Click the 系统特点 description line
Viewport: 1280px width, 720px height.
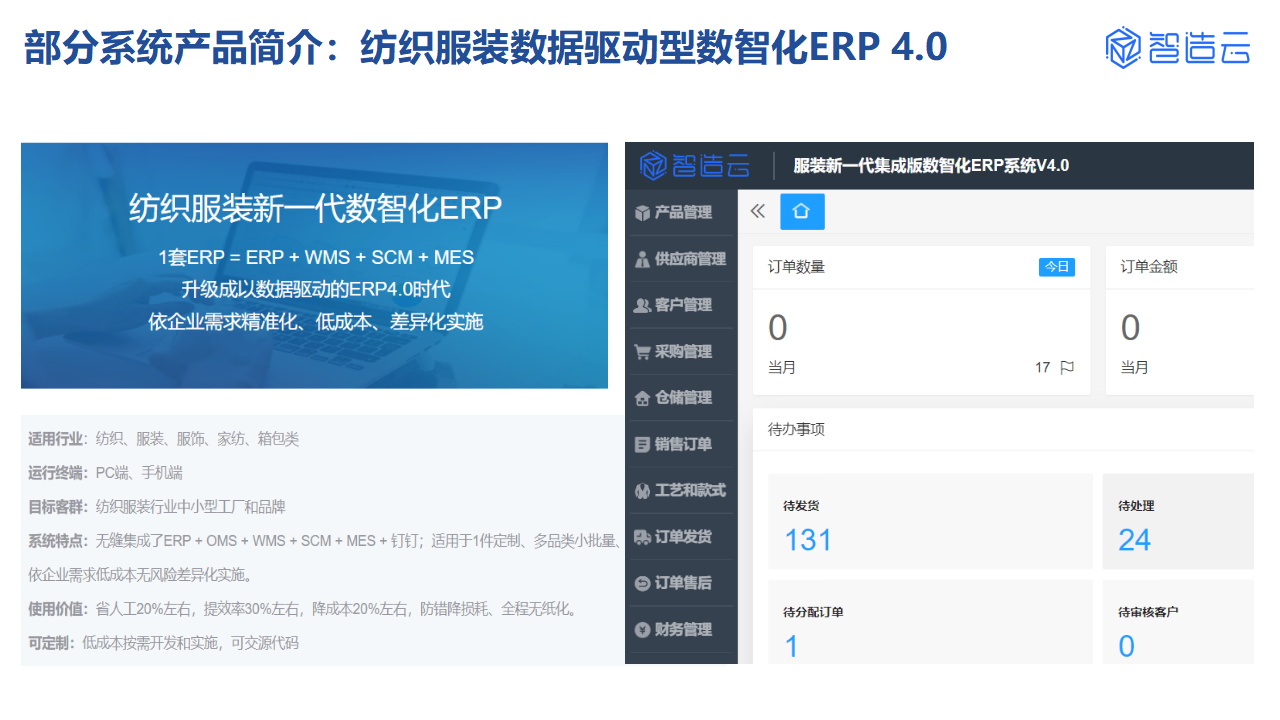pos(325,558)
